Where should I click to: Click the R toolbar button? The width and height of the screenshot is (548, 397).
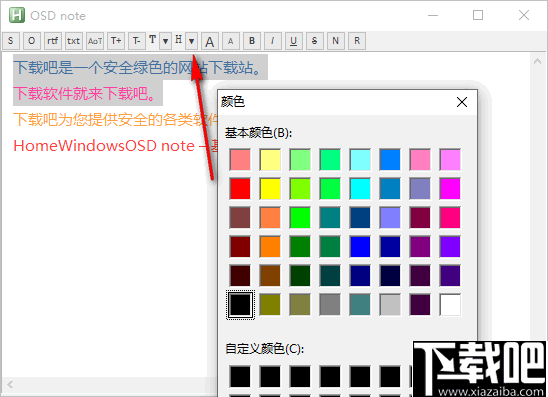pos(357,41)
